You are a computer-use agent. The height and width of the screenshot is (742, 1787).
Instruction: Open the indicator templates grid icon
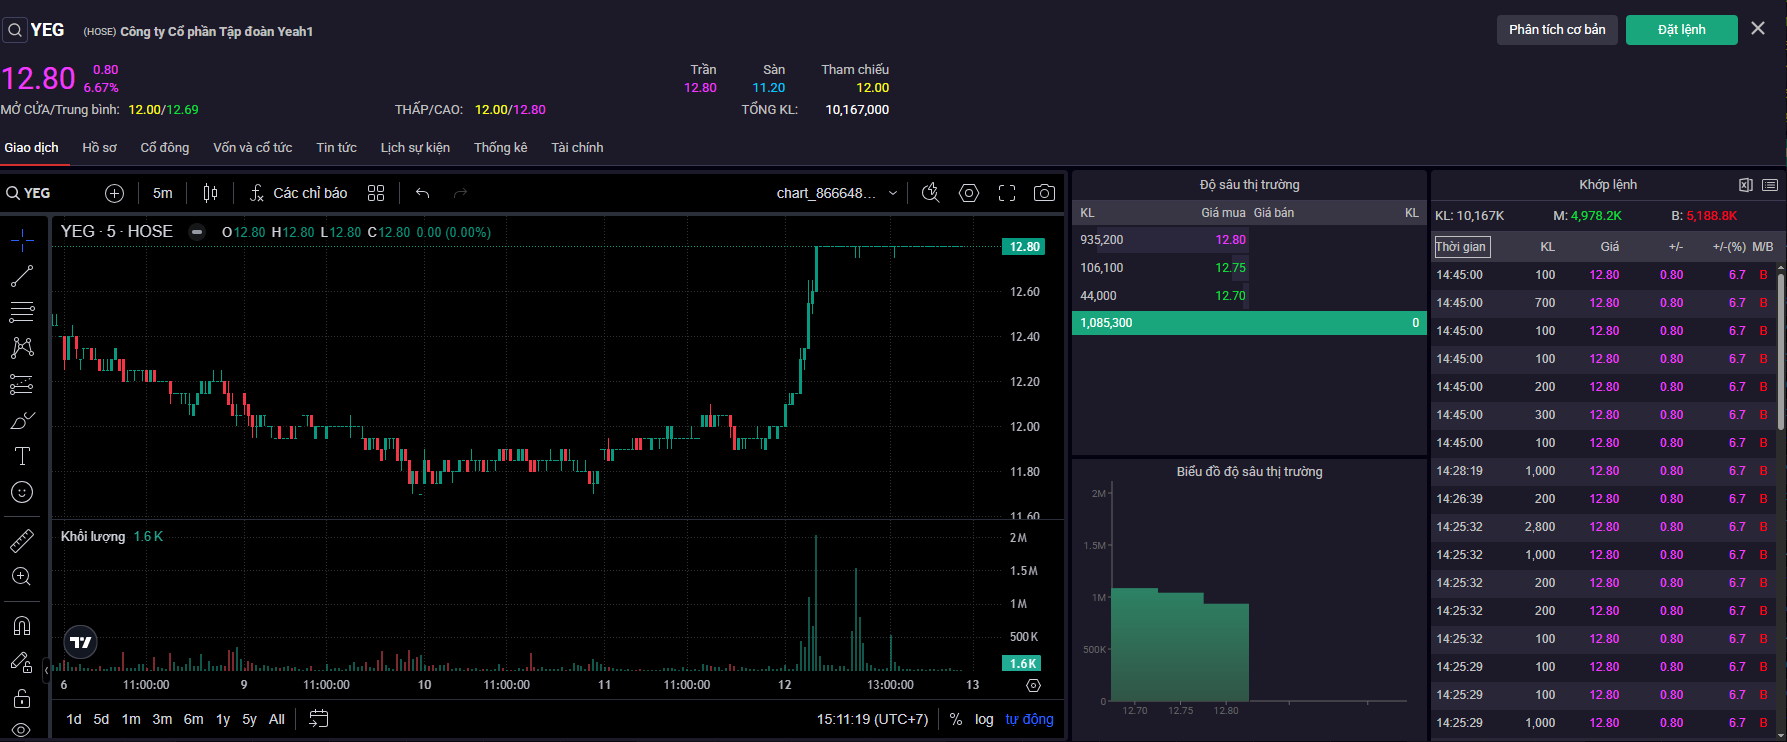click(376, 193)
